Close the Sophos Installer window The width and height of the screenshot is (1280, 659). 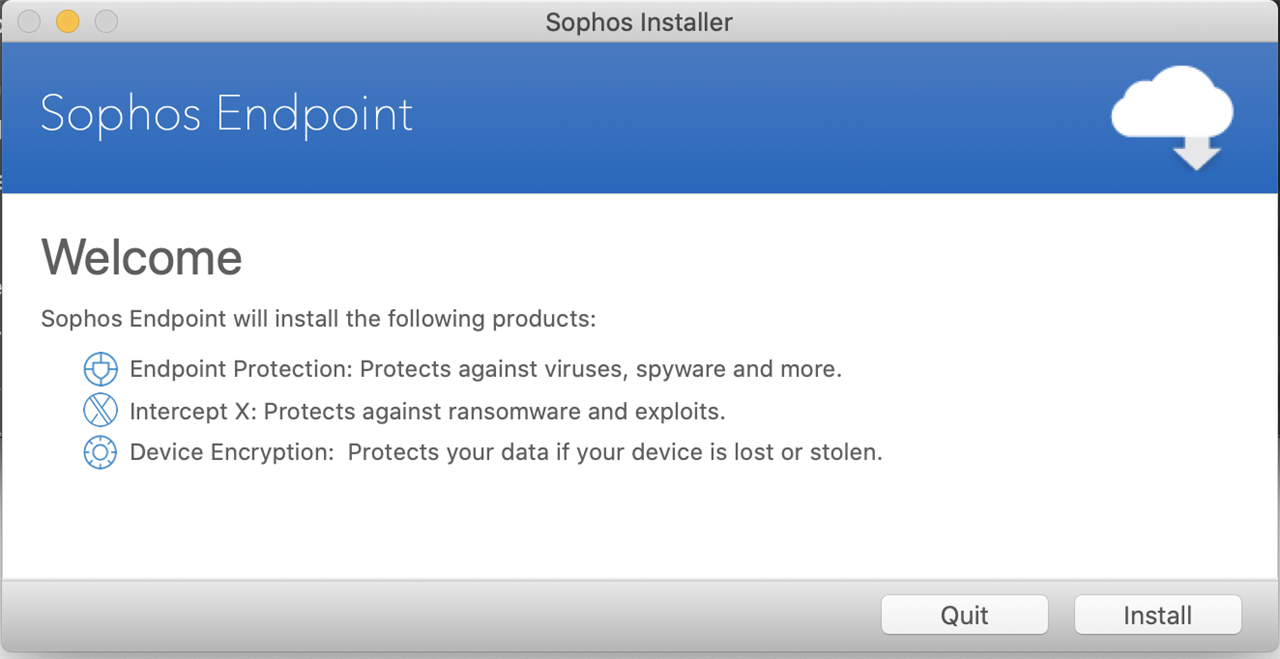29,21
